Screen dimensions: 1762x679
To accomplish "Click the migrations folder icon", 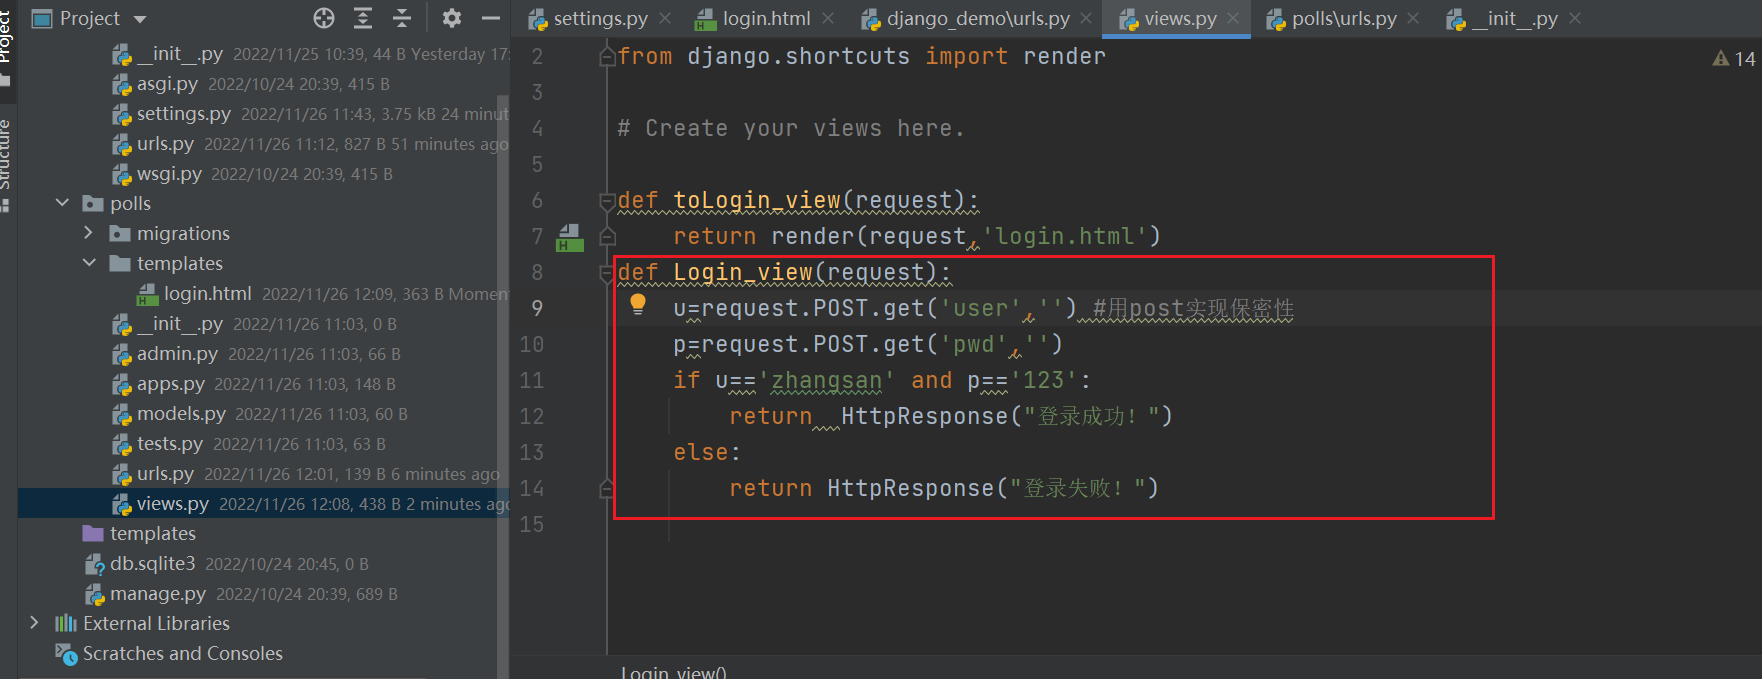I will coord(120,233).
